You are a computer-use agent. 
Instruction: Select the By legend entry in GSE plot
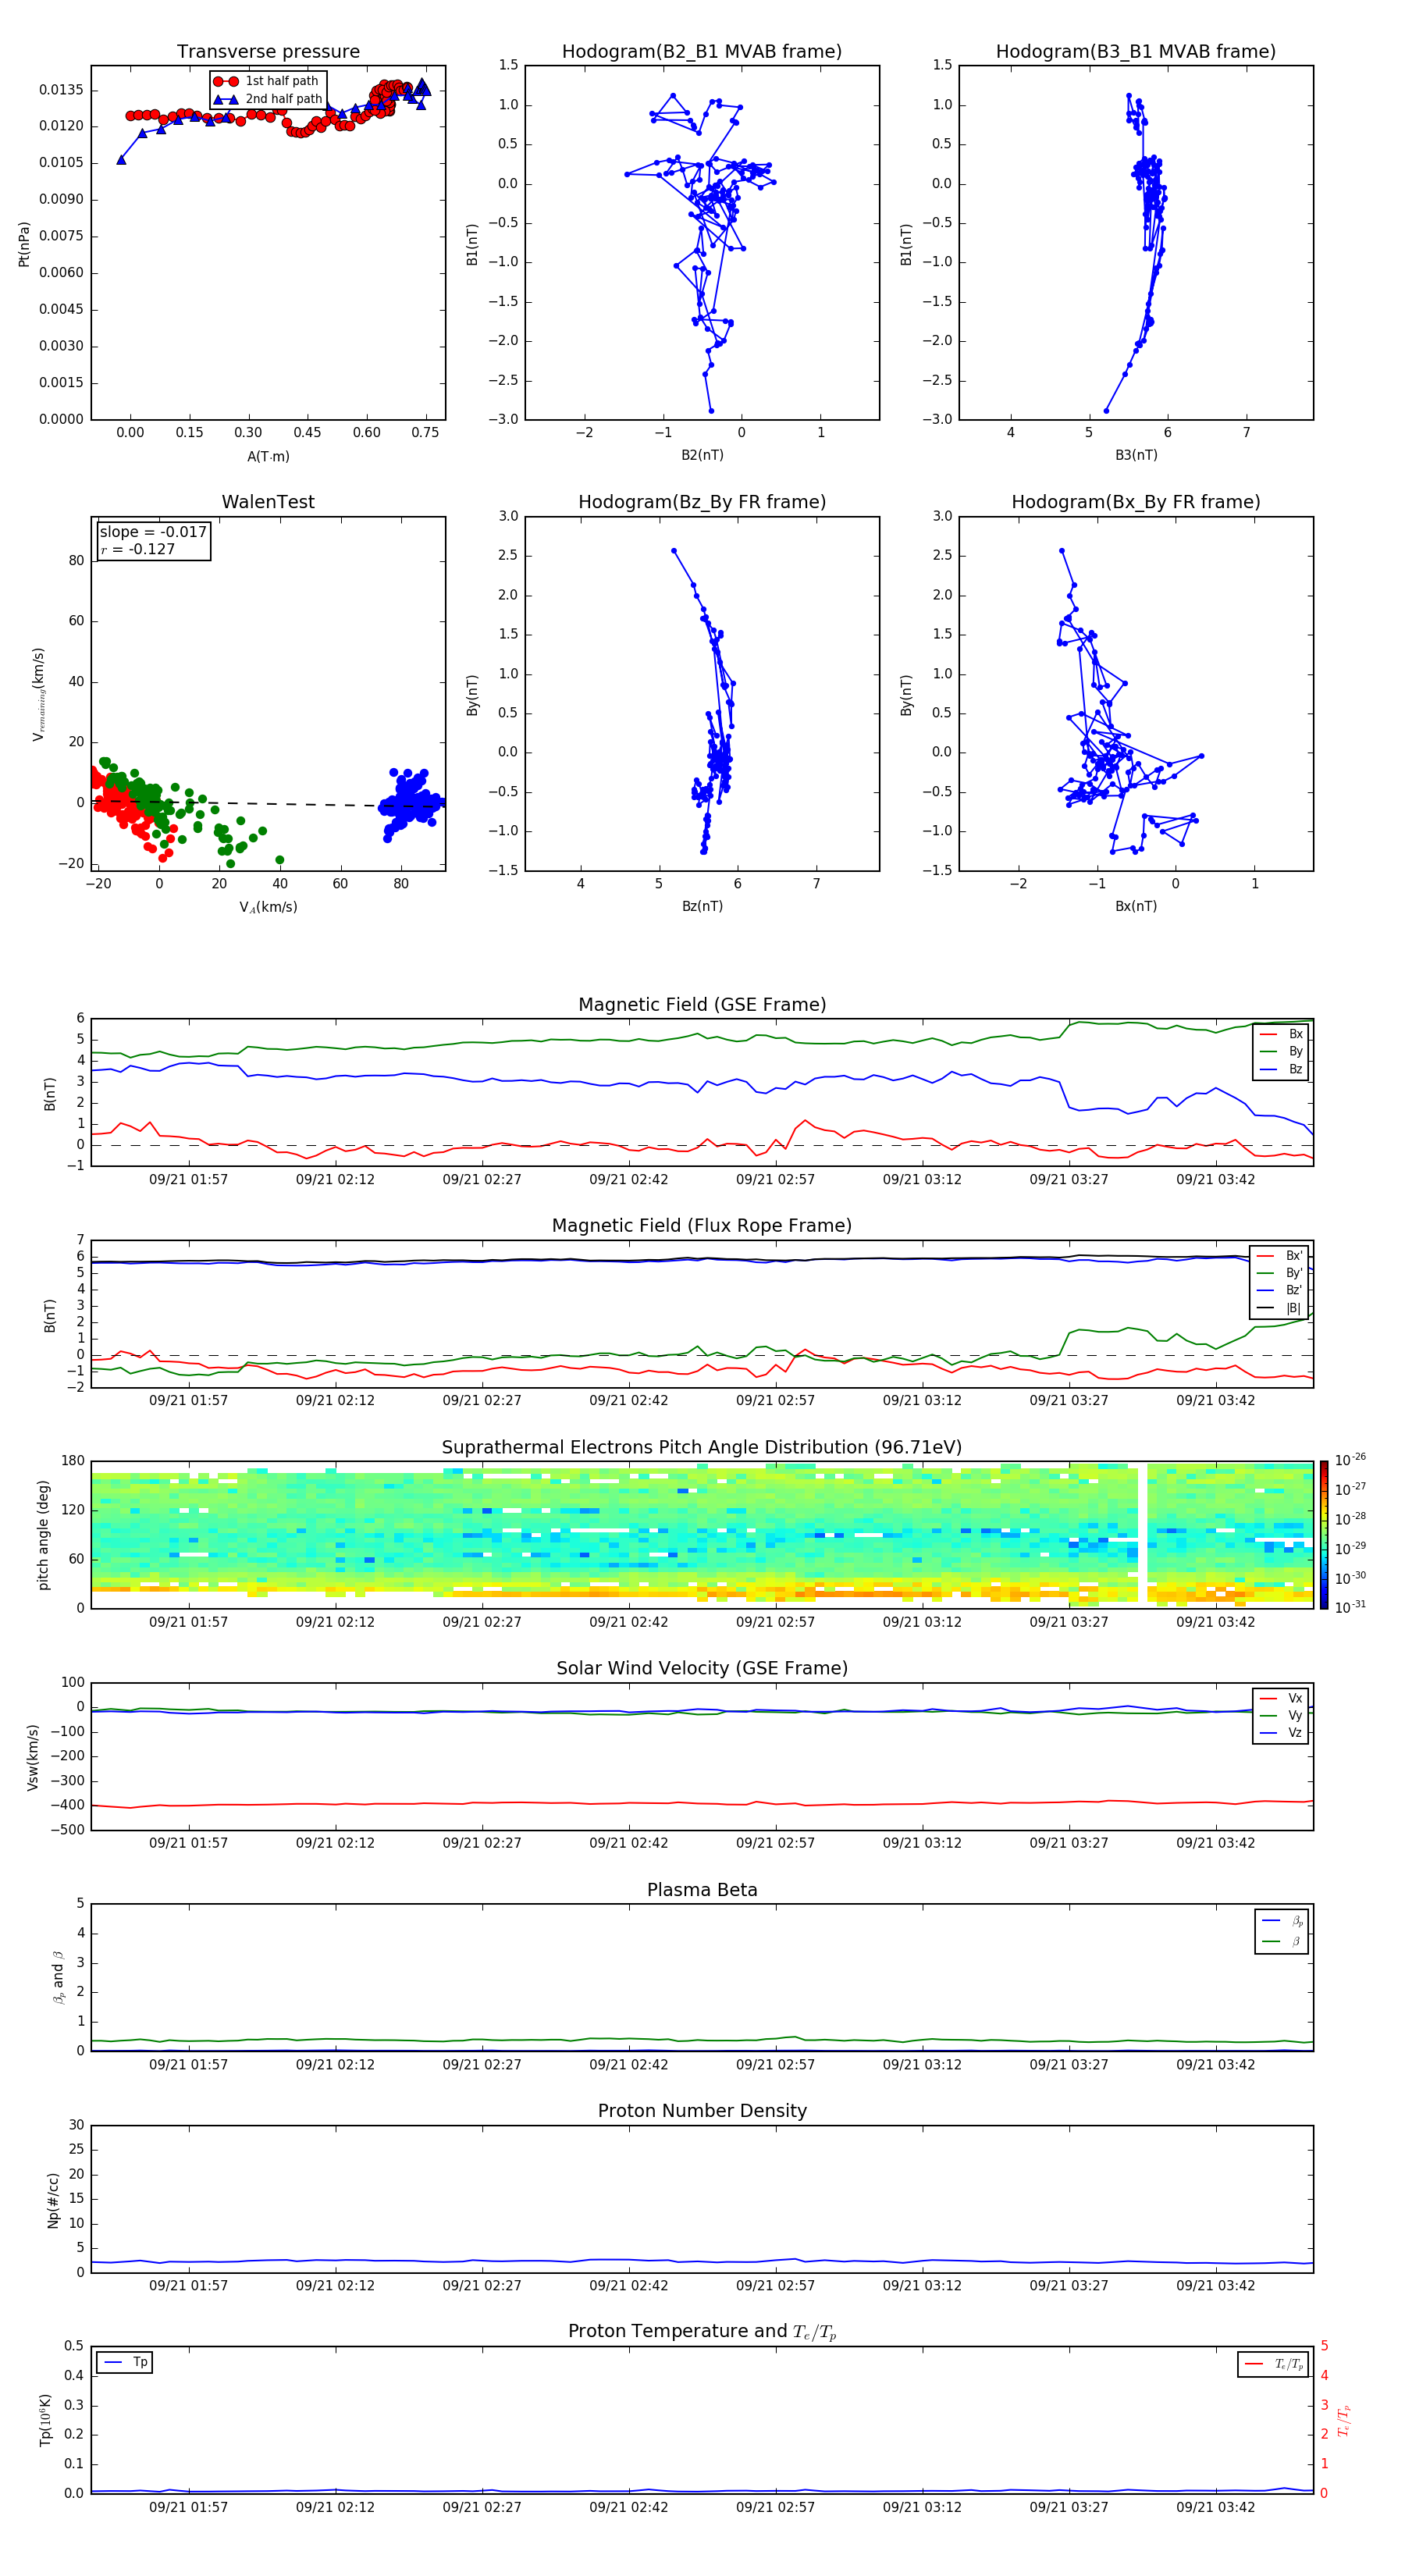click(x=1281, y=1052)
